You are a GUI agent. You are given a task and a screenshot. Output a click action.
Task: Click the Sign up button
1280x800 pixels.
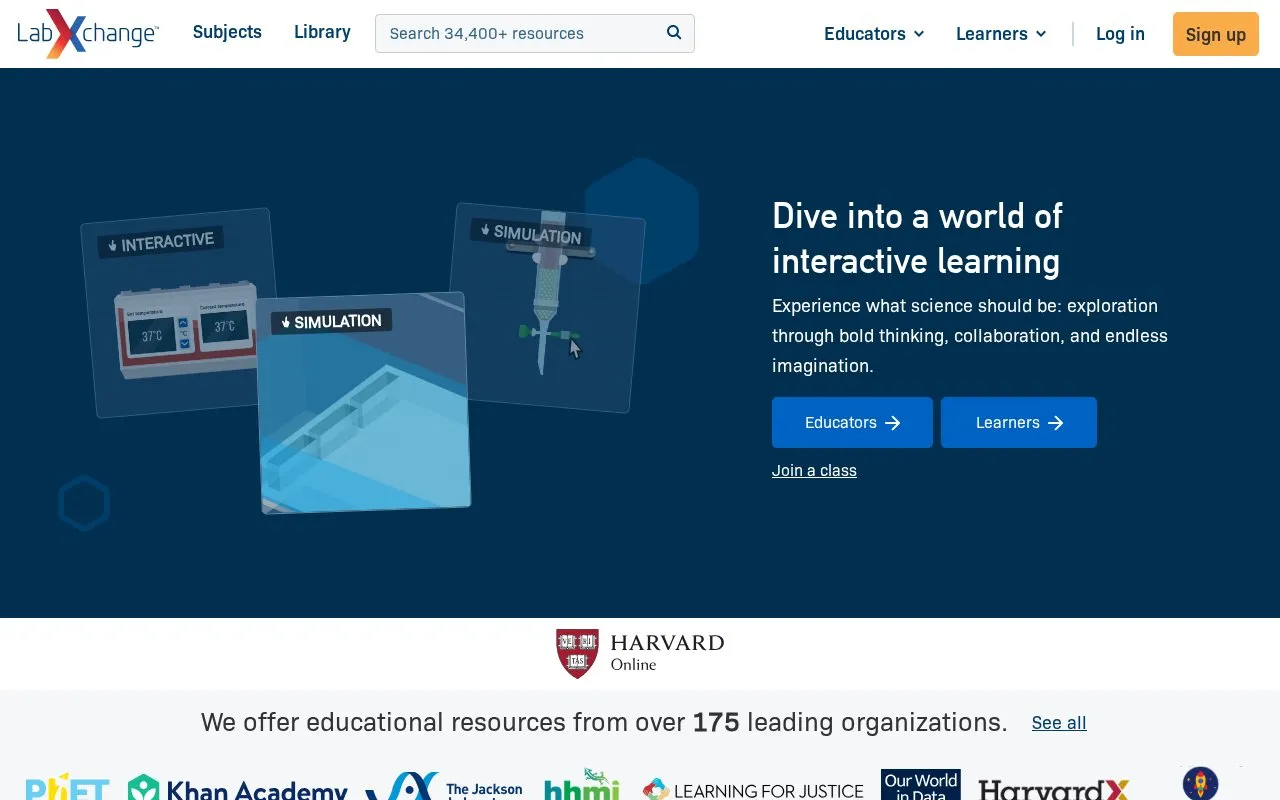click(1216, 34)
